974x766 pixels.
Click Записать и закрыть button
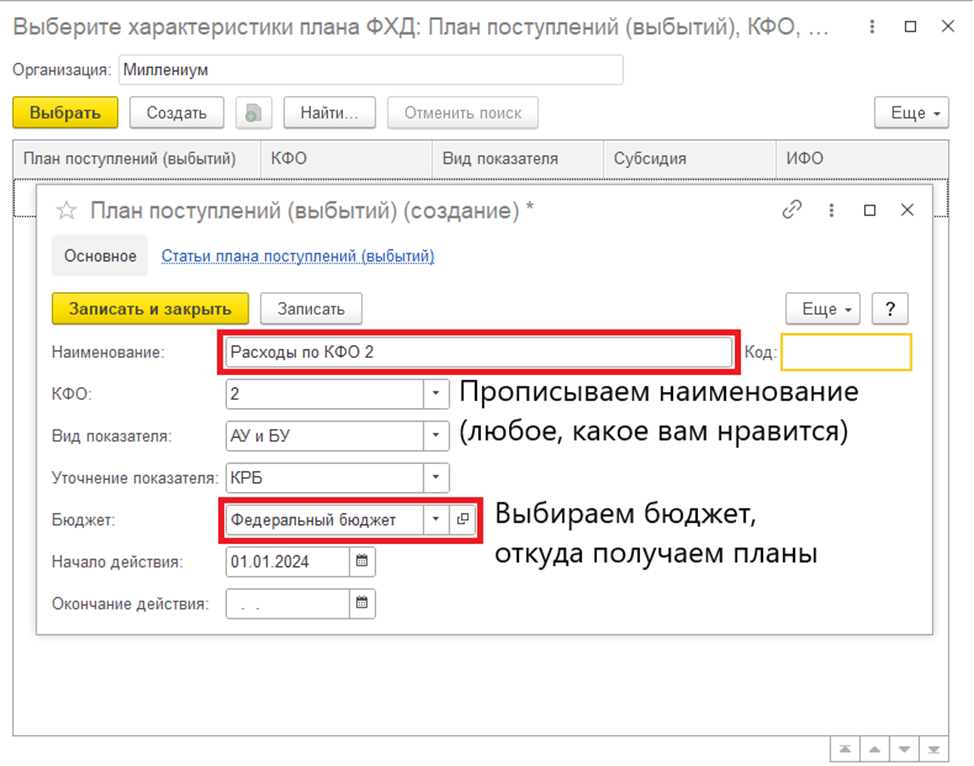[150, 309]
